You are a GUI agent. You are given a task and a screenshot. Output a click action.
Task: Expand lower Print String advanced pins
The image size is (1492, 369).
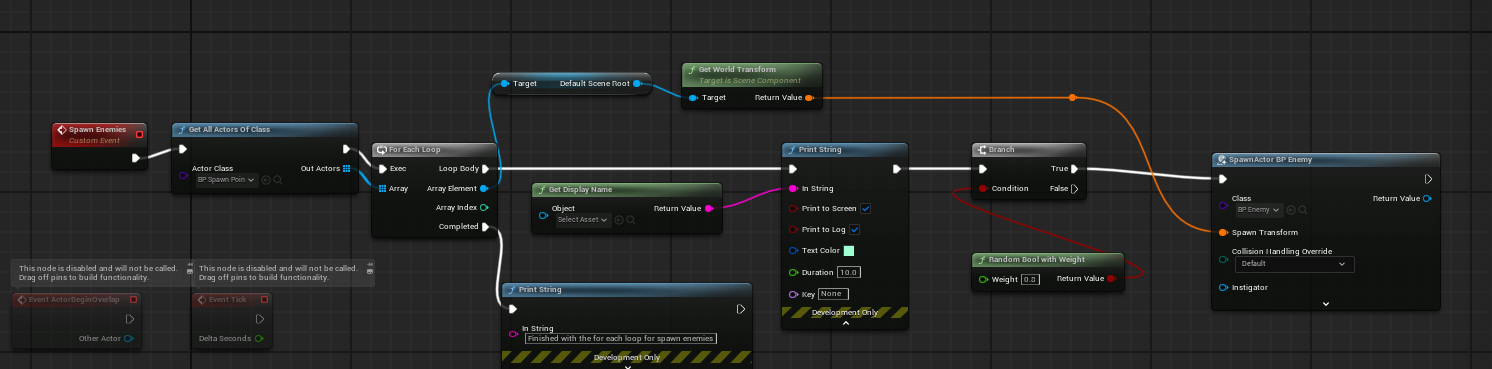click(627, 366)
